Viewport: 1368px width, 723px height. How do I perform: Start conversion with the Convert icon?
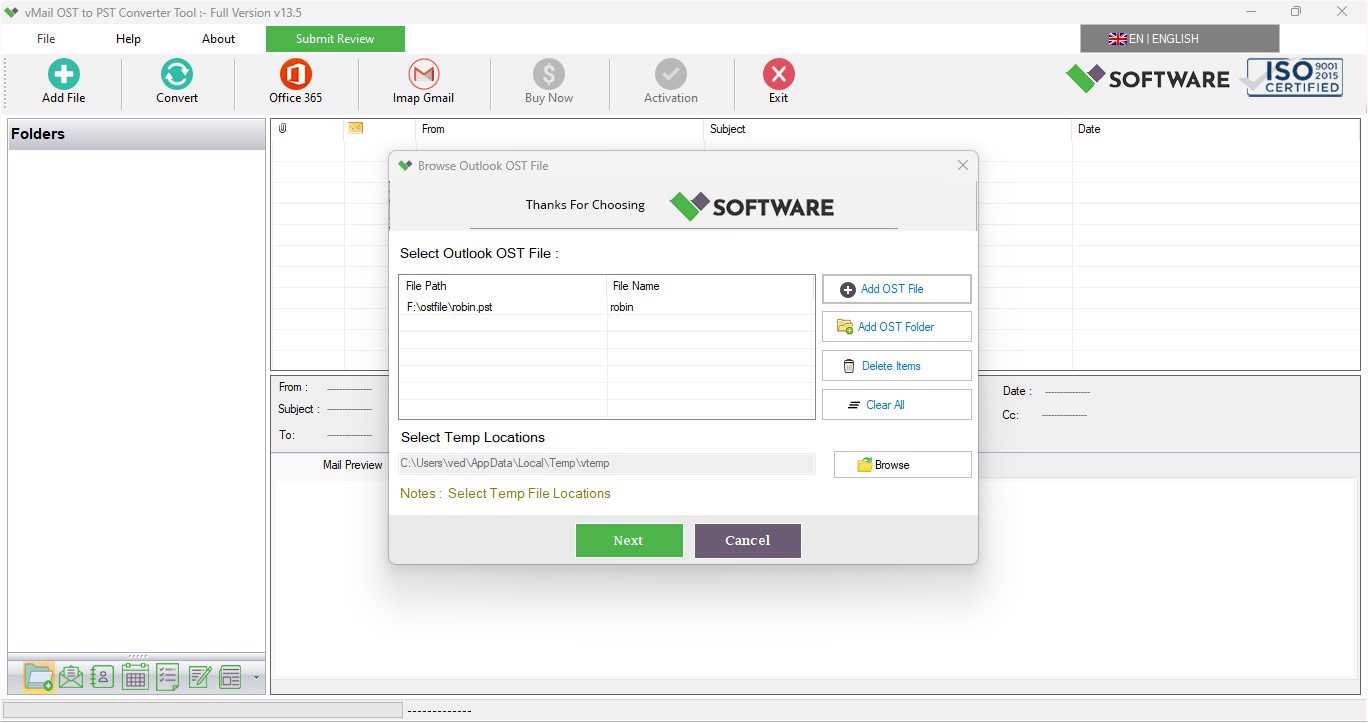177,81
